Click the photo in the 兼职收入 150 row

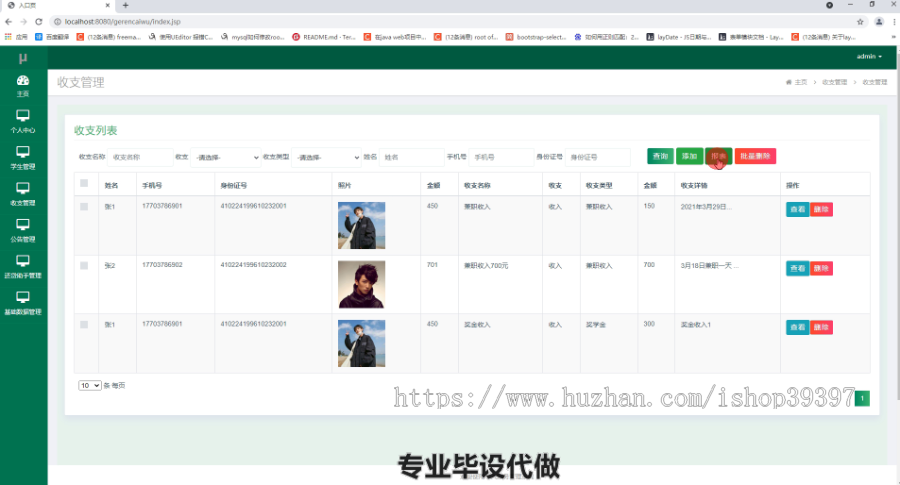[362, 226]
